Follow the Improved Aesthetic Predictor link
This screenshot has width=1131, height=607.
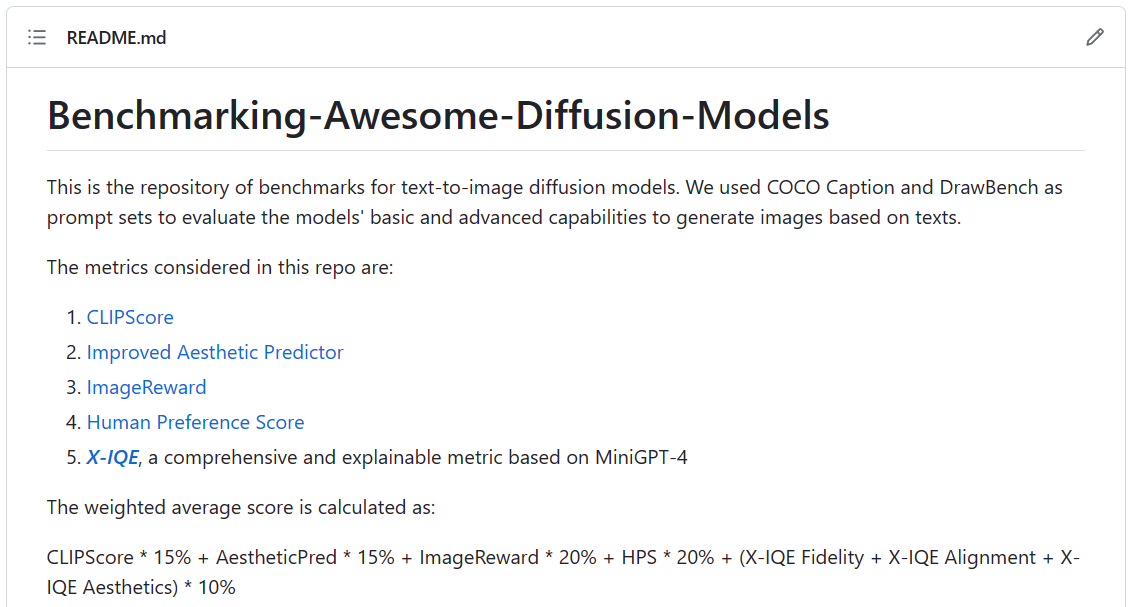tap(215, 352)
